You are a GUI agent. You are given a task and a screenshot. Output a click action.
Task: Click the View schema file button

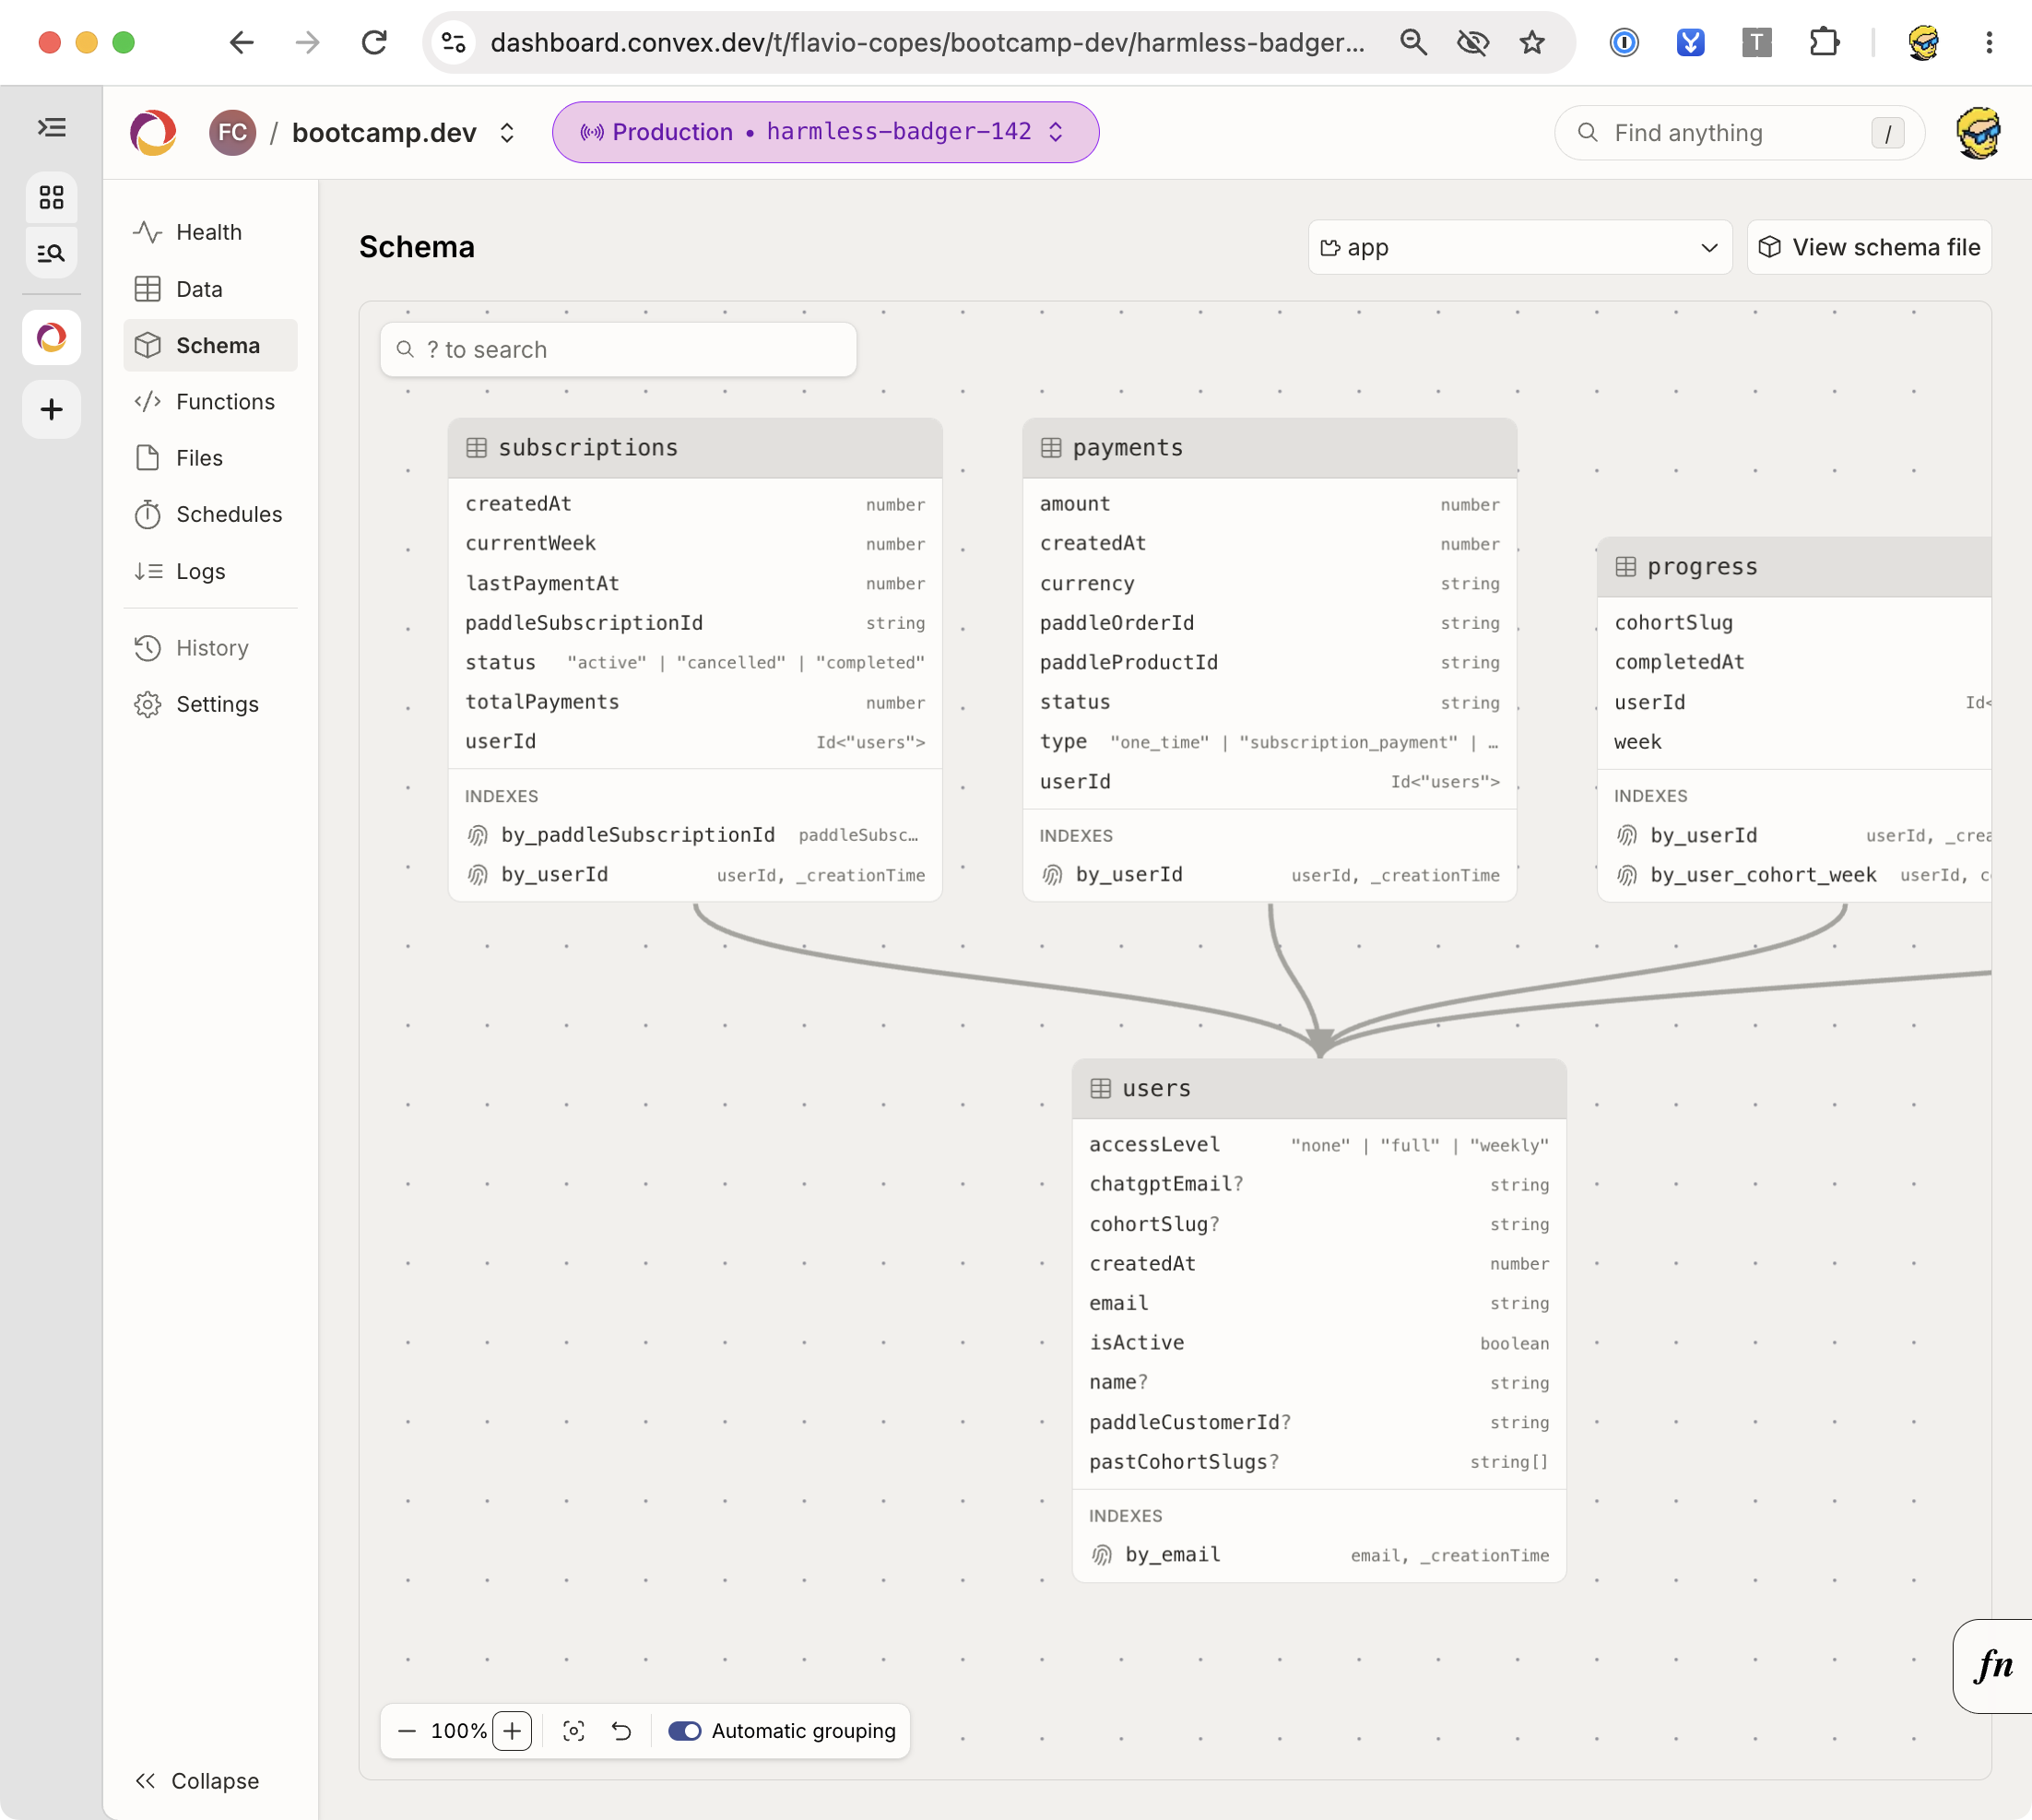coord(1869,247)
